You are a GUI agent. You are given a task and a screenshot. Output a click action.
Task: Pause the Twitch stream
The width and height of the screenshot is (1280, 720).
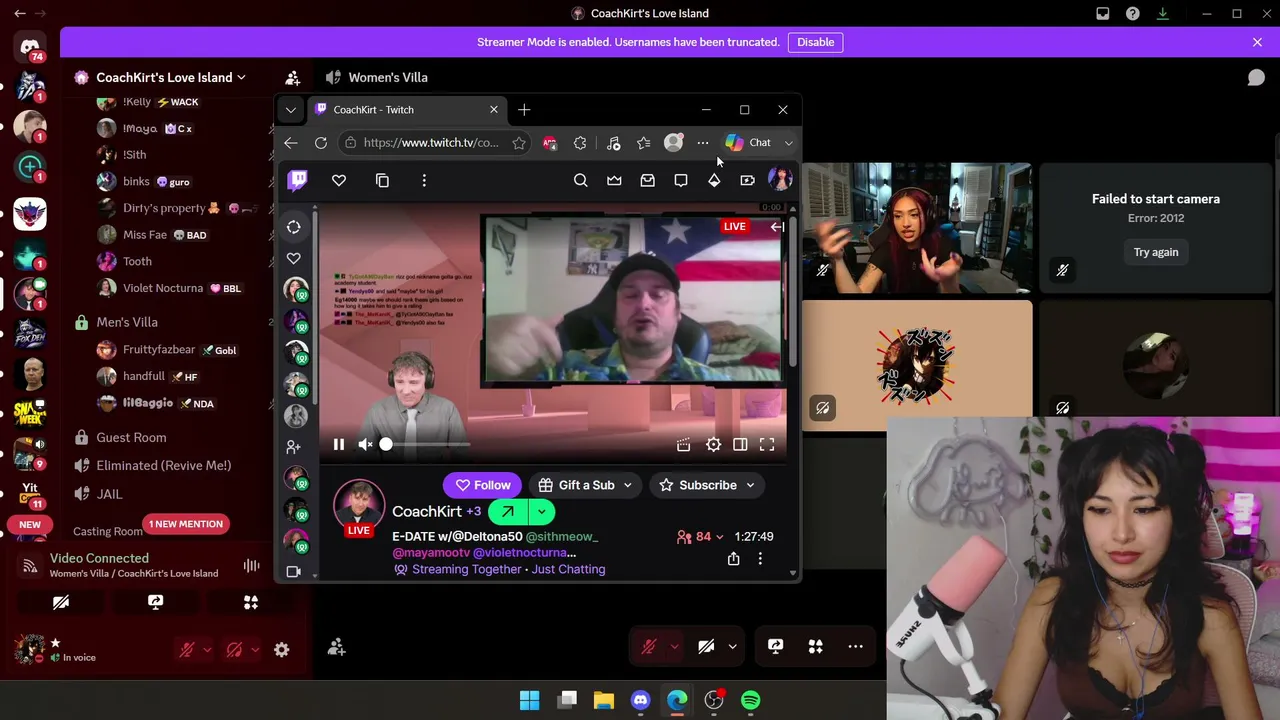(x=339, y=445)
